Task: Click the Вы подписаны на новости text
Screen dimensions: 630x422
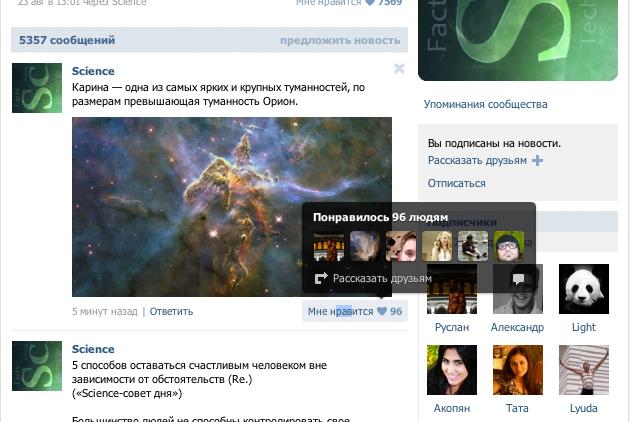Action: pos(494,143)
